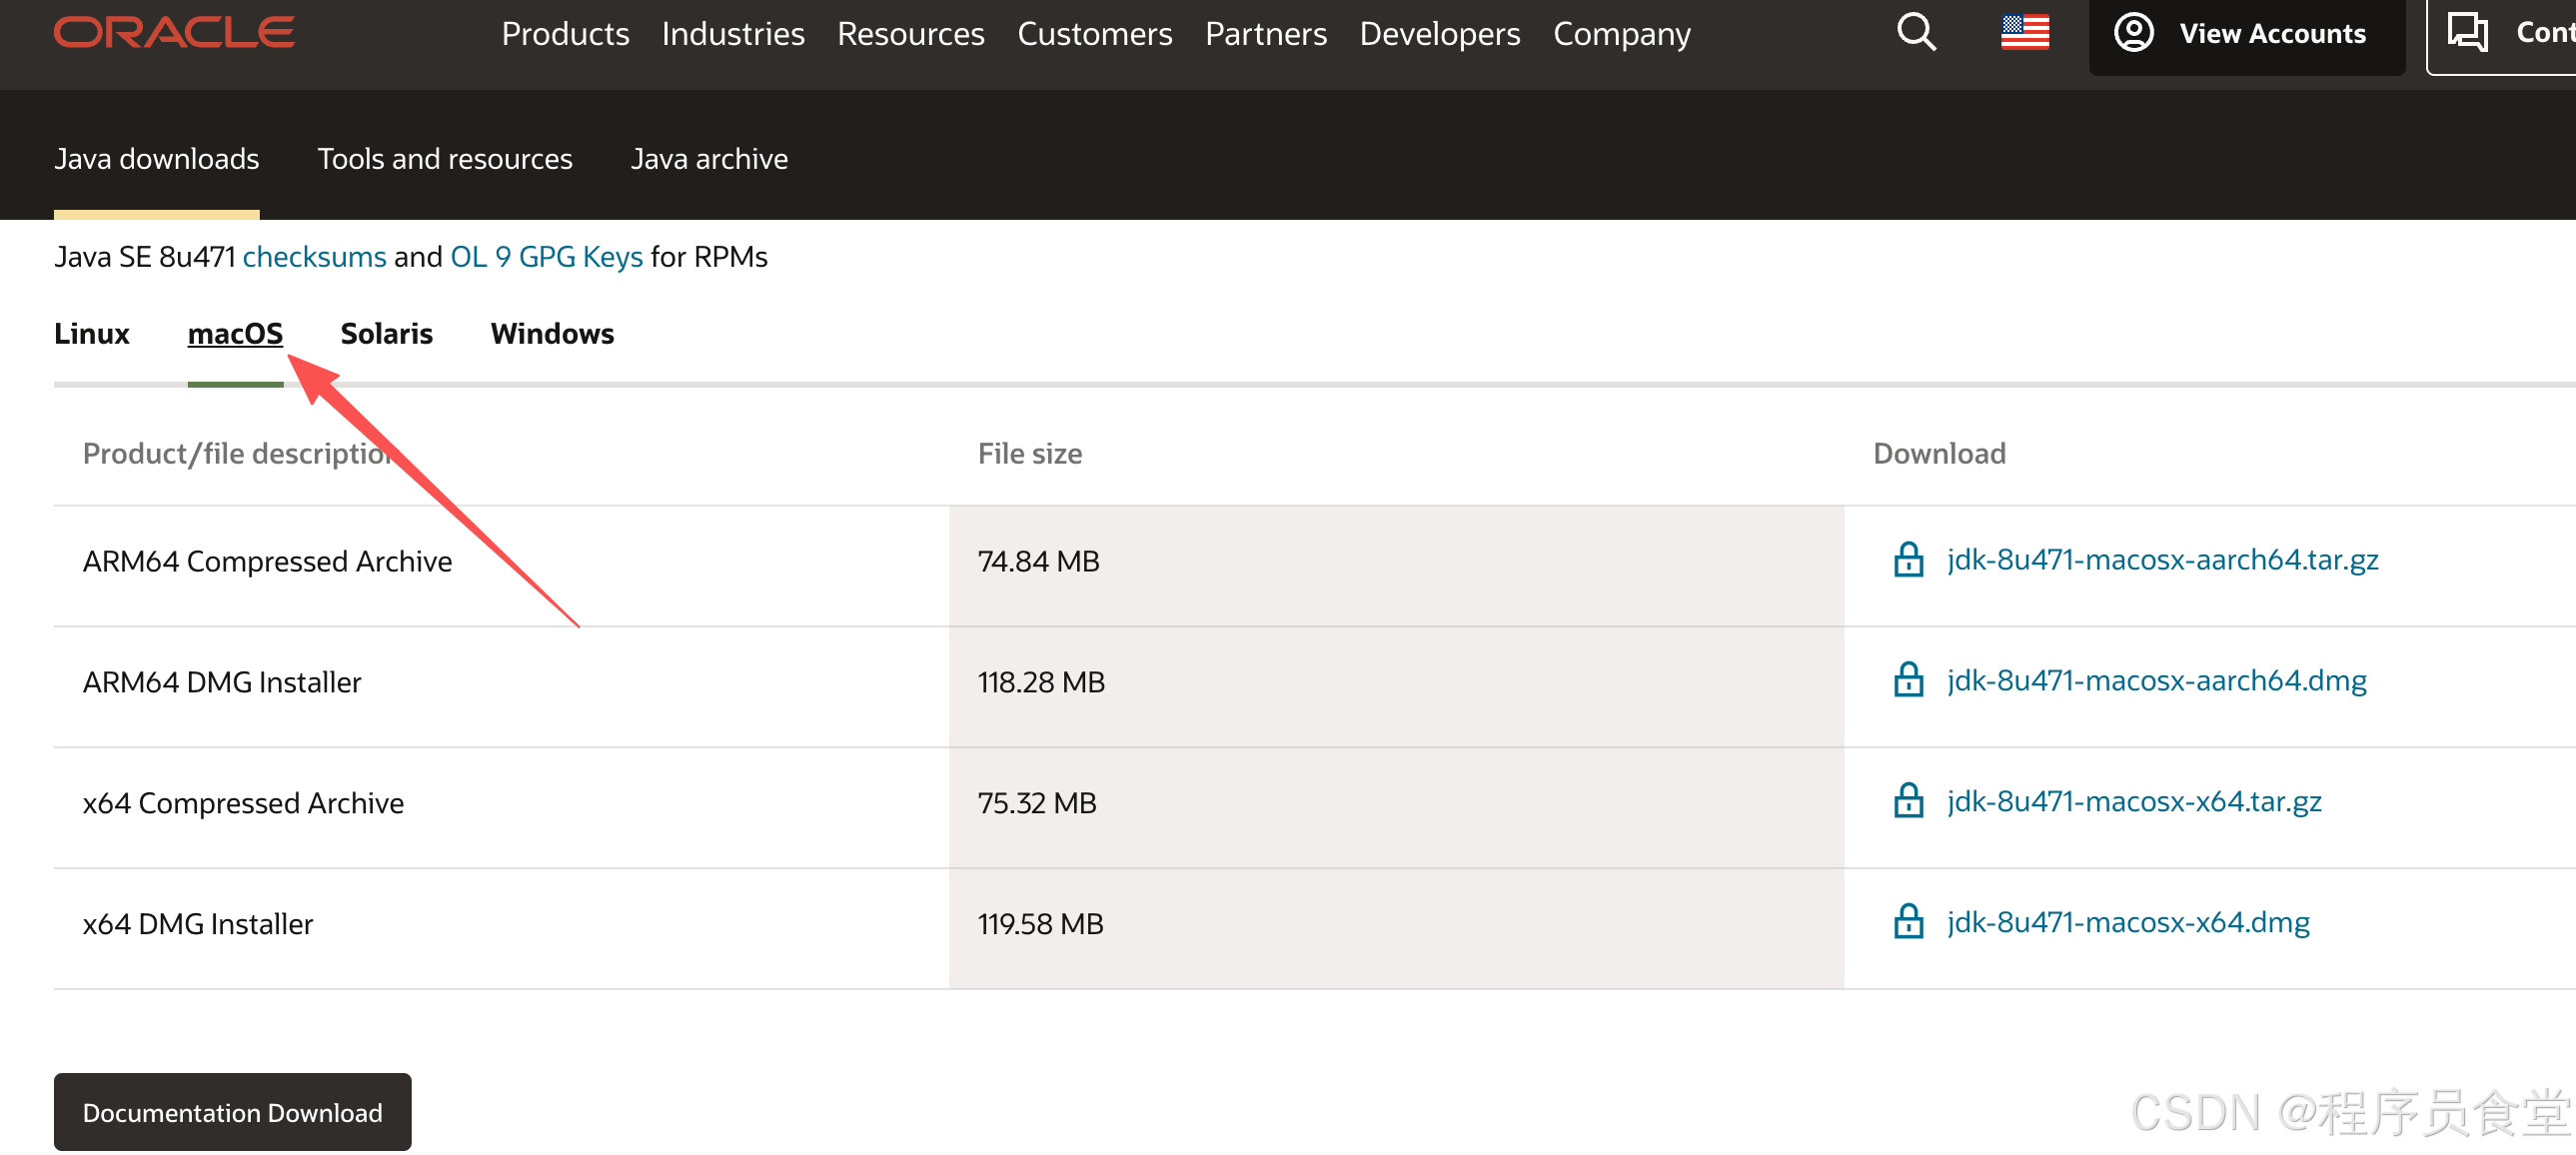Click the Documentation Download button
This screenshot has width=2576, height=1155.
(232, 1112)
